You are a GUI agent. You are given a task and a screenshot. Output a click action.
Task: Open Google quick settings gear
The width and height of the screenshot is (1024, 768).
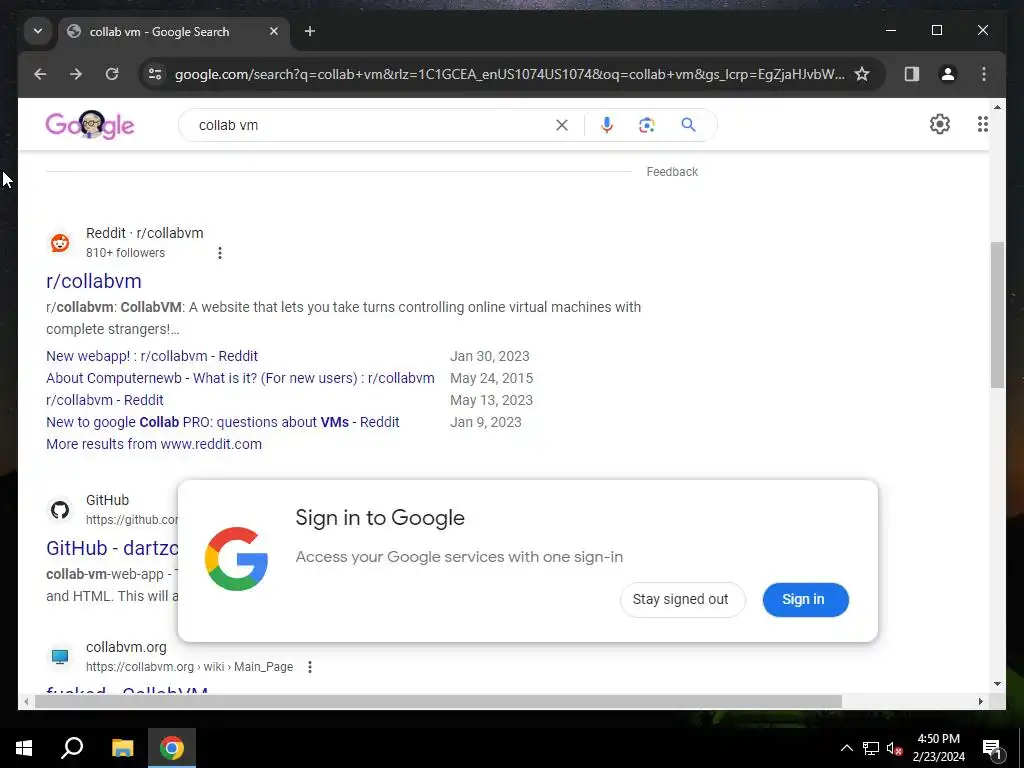click(x=940, y=124)
